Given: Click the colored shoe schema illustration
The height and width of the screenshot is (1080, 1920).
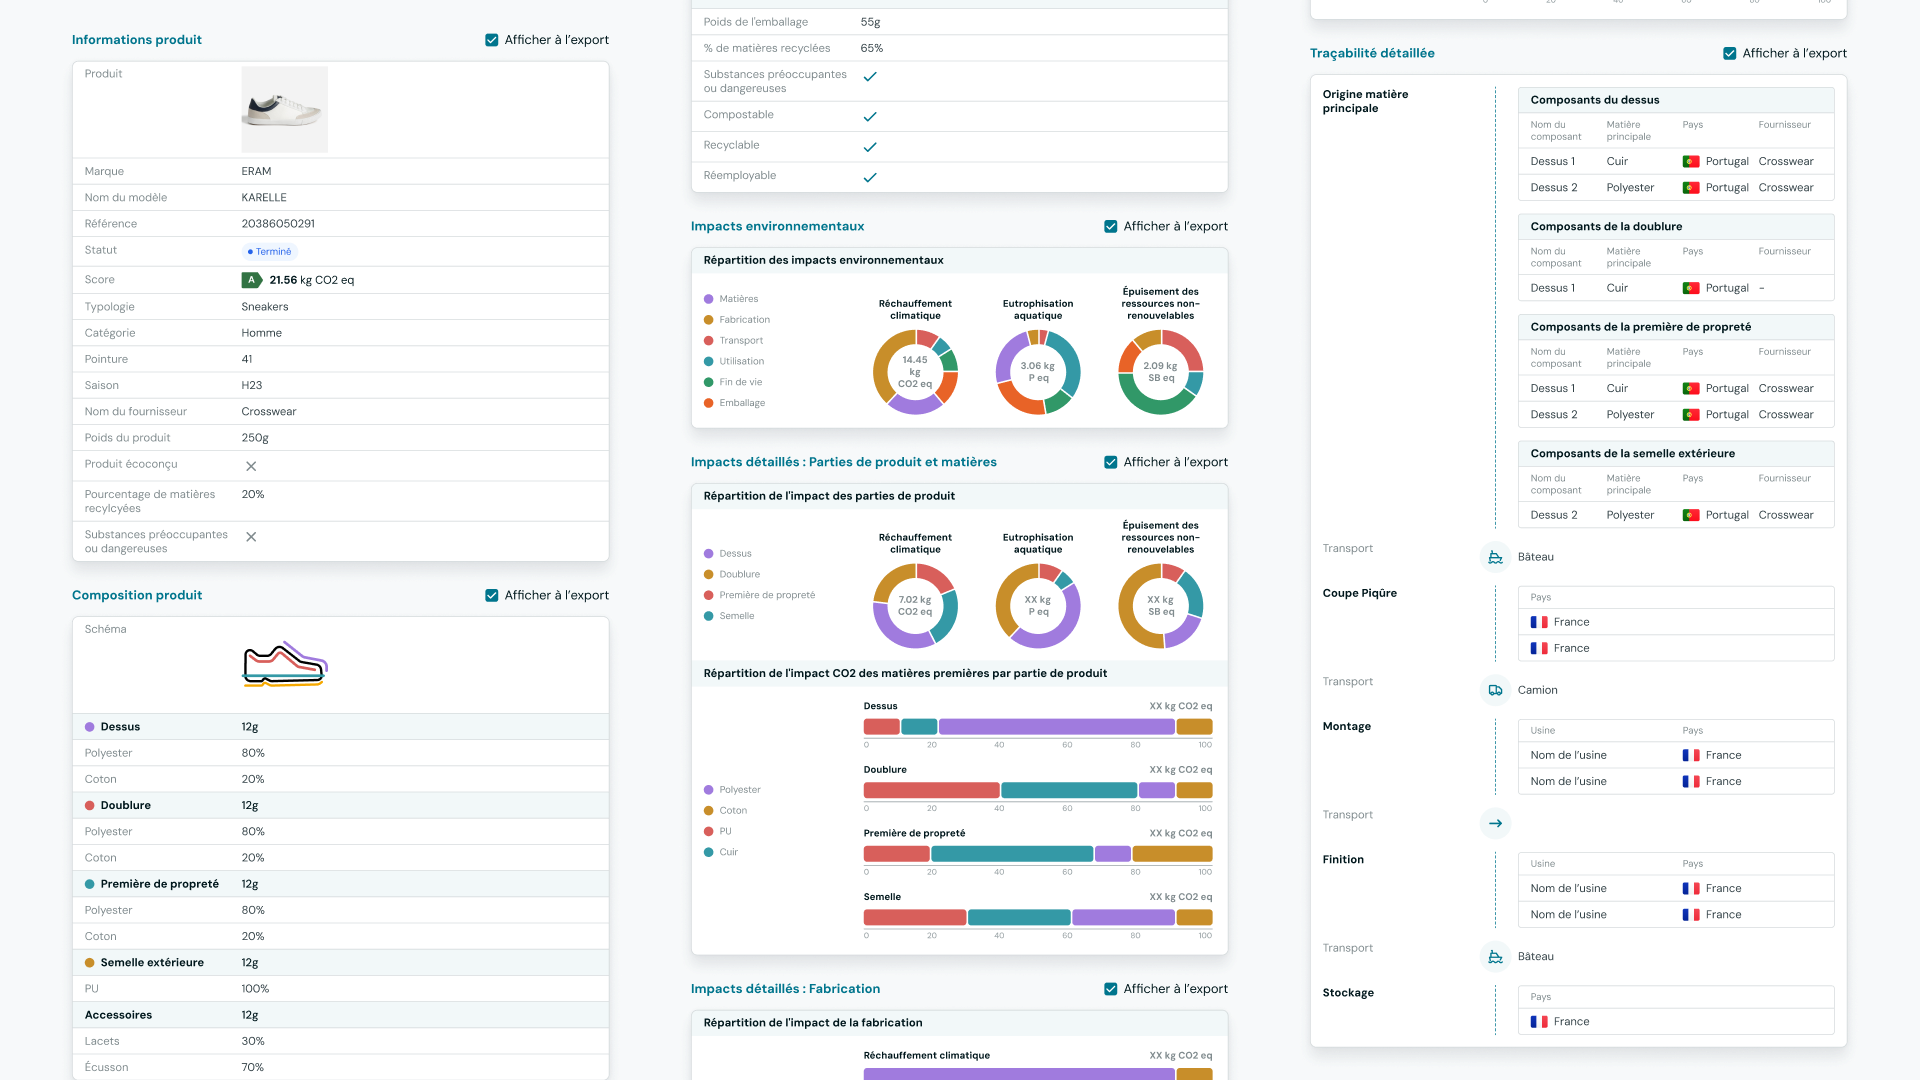Looking at the screenshot, I should click(x=285, y=664).
